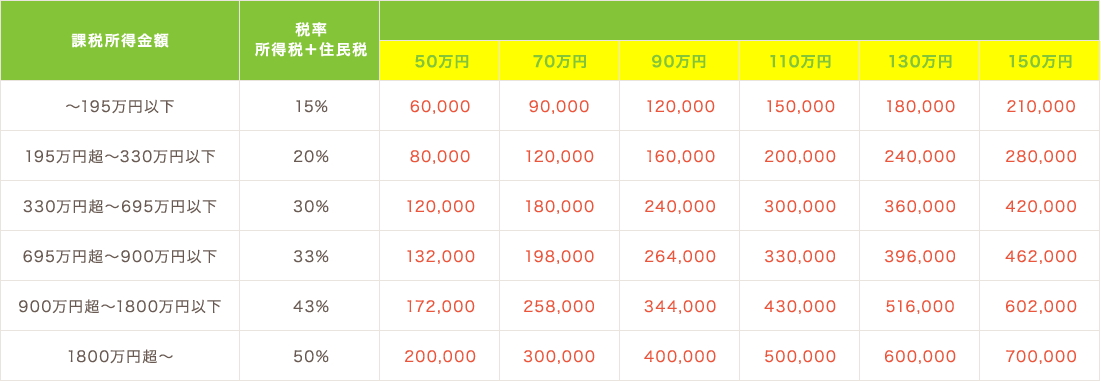Select the 195万円超～330万円以下 row label
The width and height of the screenshot is (1101, 381).
coord(120,156)
